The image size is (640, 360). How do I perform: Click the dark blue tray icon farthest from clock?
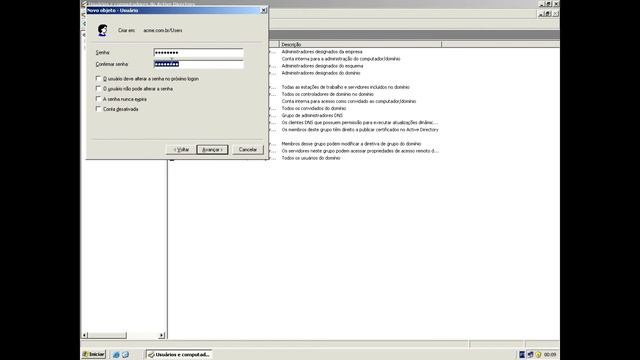point(522,355)
